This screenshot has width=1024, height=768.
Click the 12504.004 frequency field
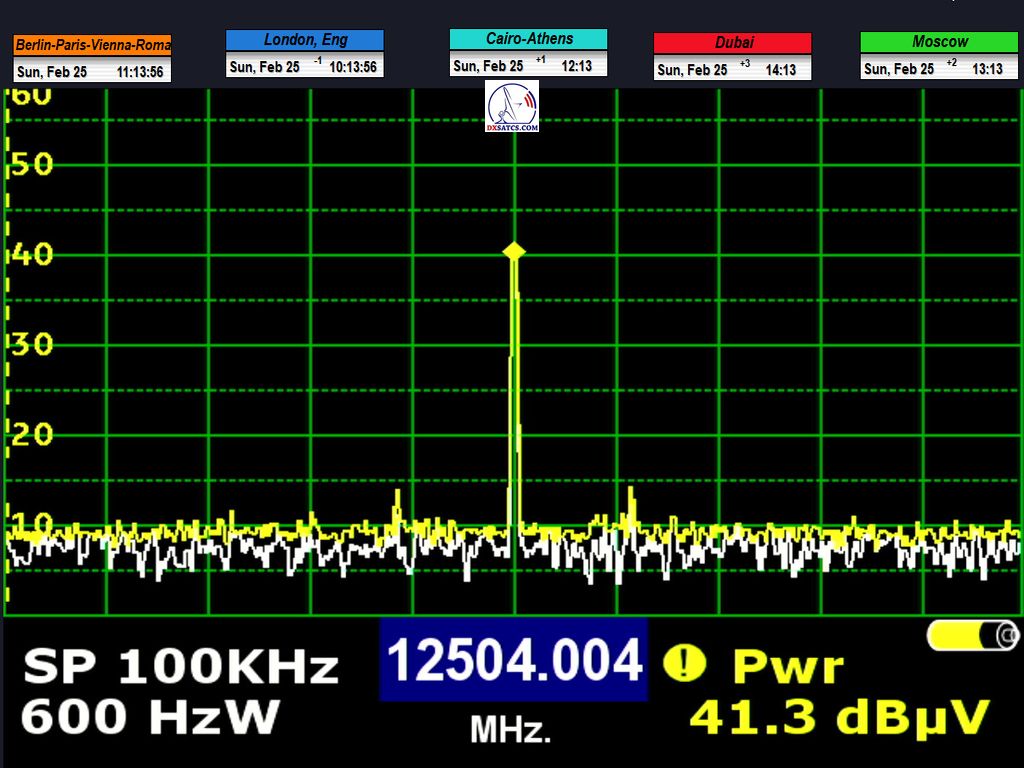513,661
